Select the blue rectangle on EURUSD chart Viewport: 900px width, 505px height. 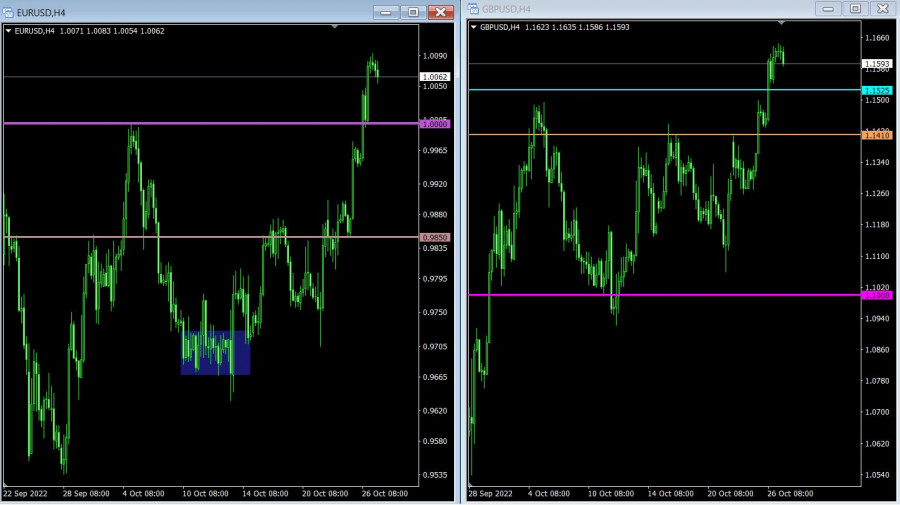point(215,353)
